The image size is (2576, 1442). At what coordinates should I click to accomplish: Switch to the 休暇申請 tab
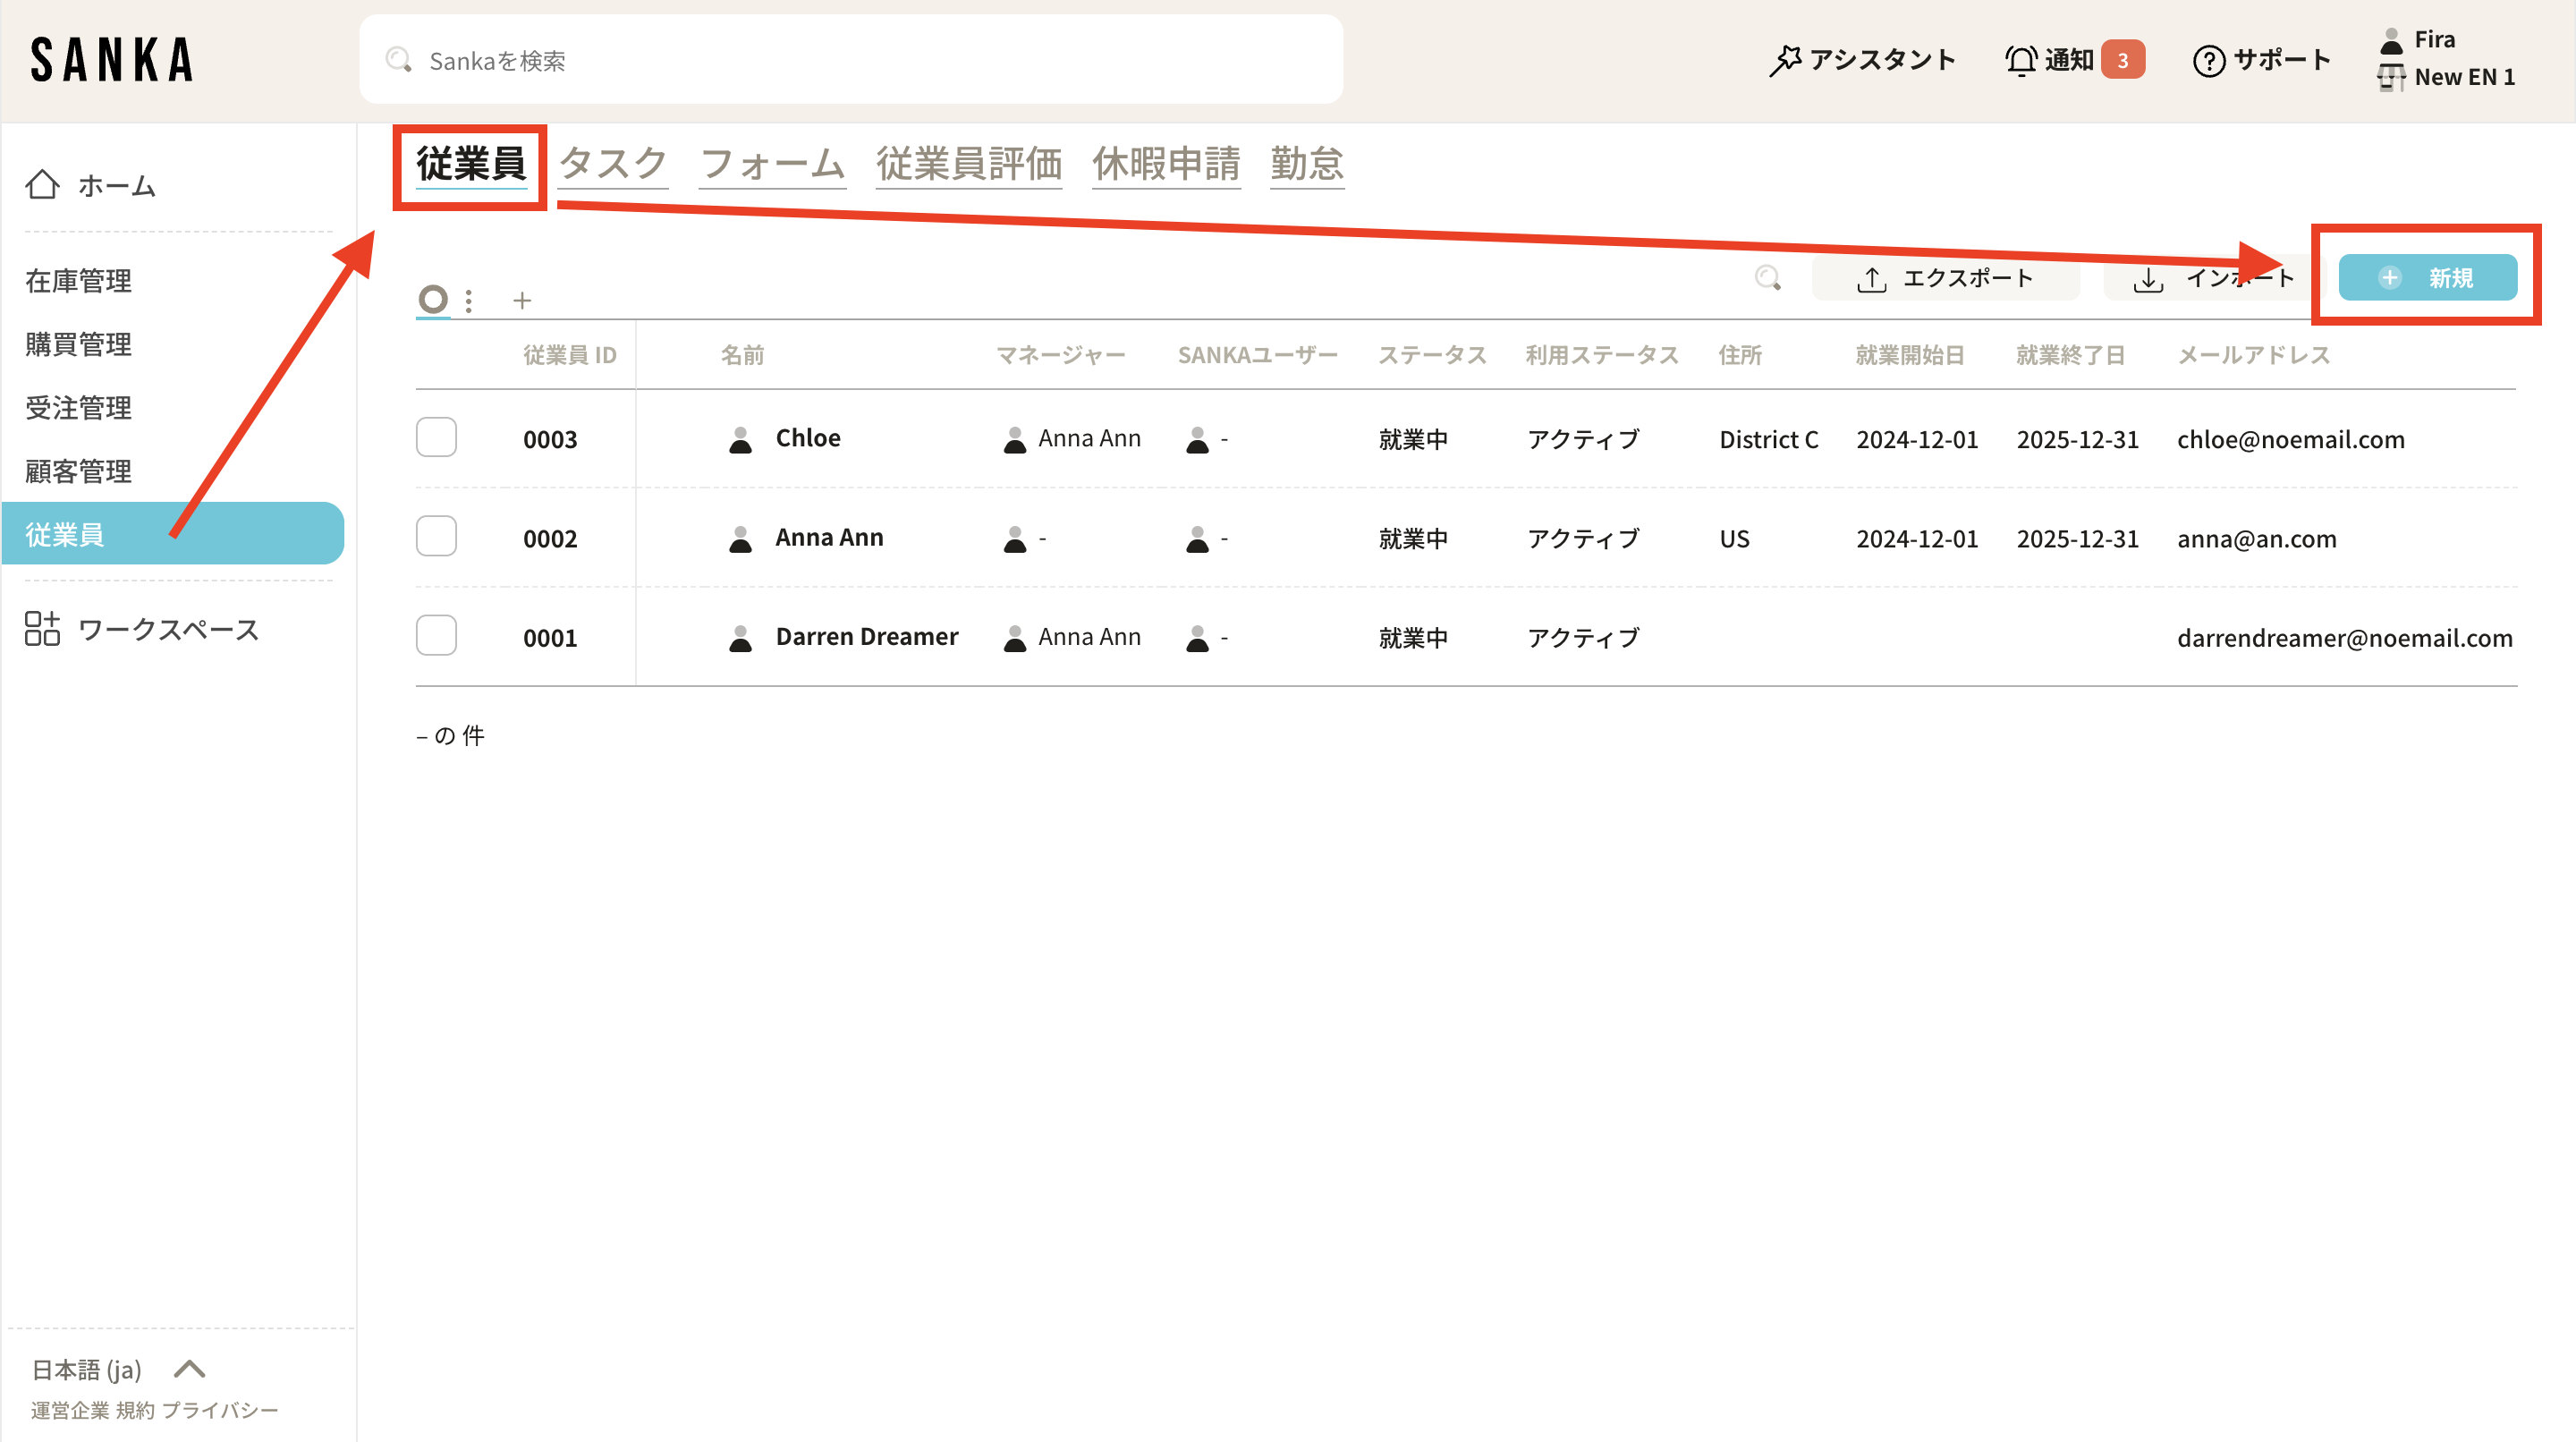pos(1165,163)
